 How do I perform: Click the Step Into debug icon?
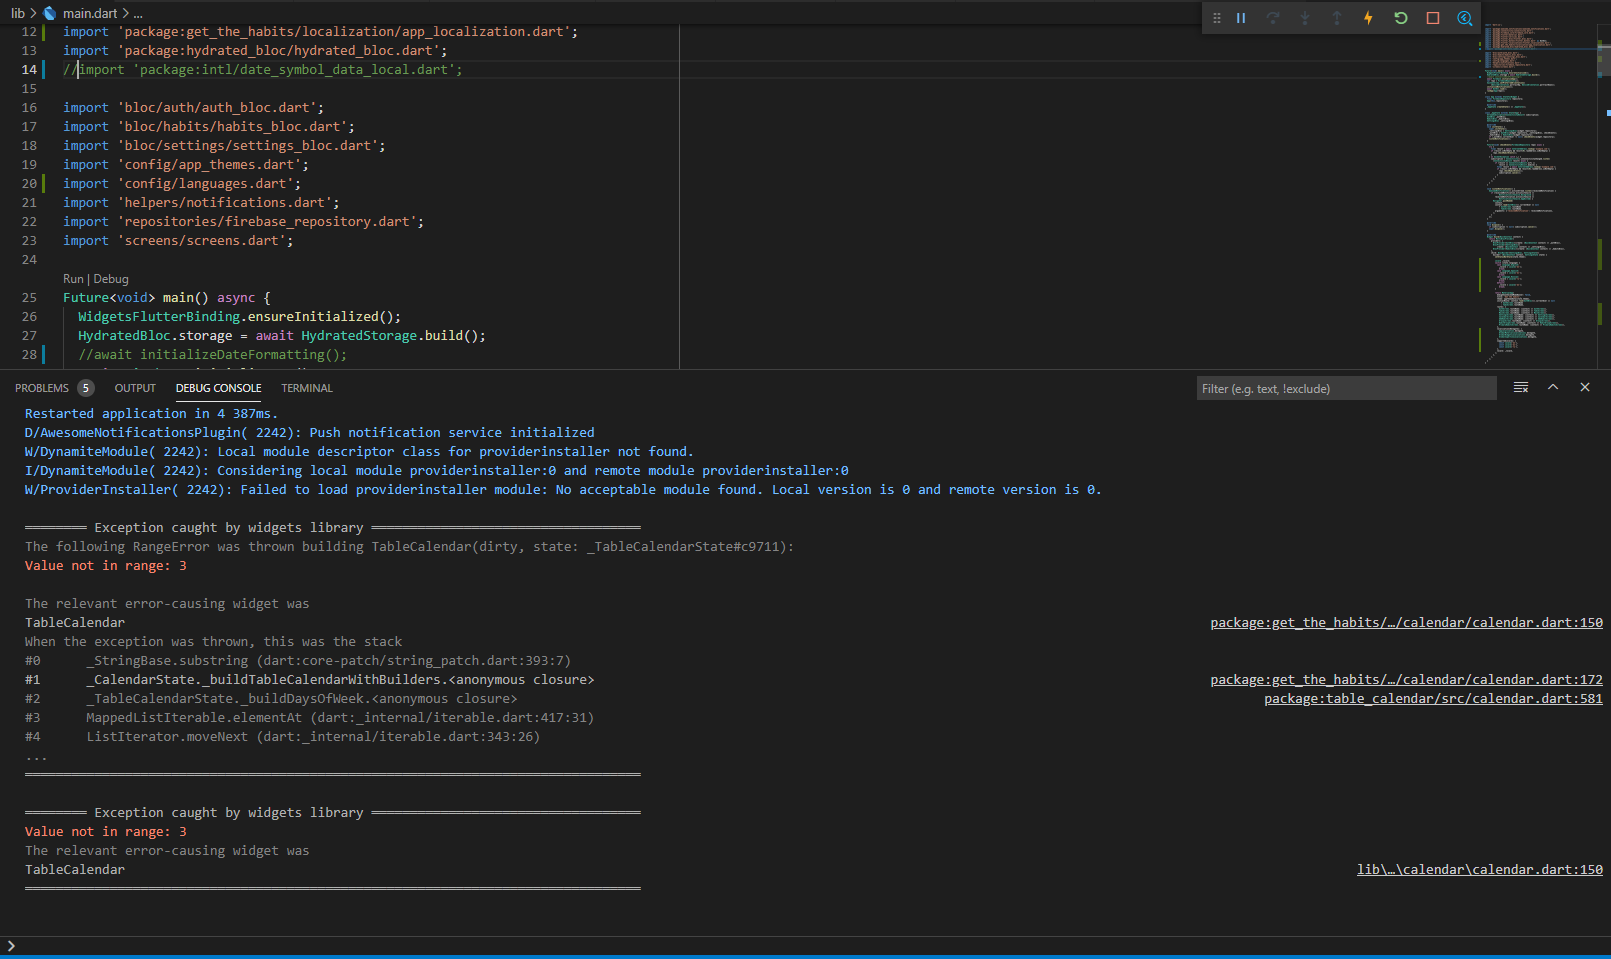coord(1305,17)
